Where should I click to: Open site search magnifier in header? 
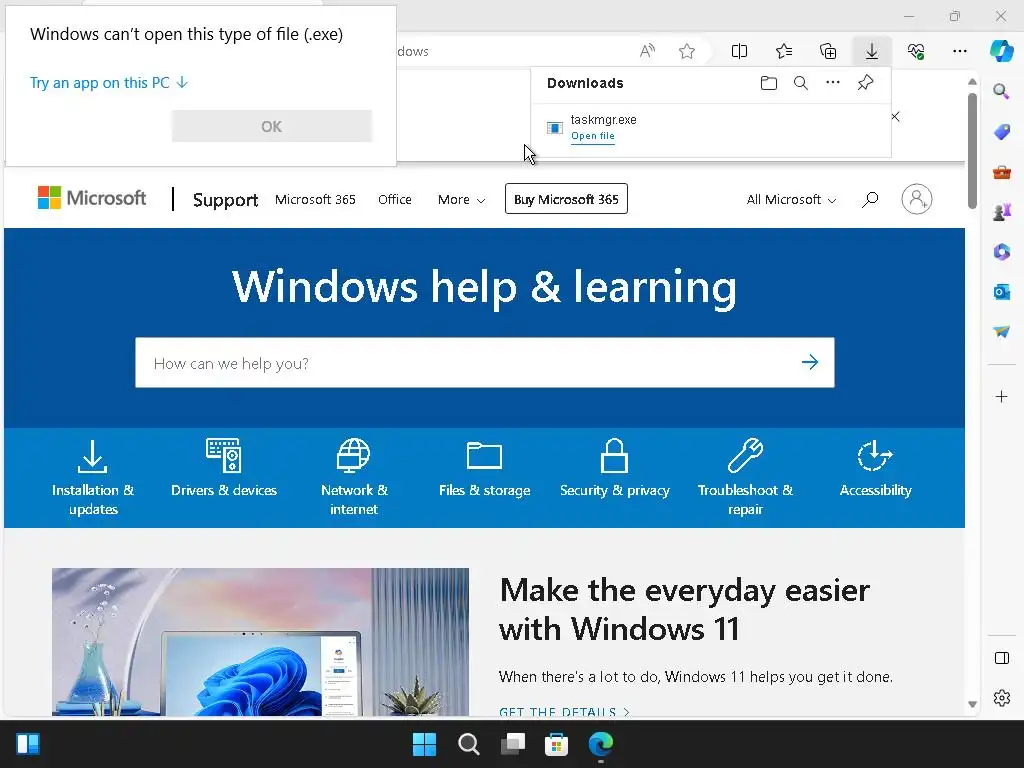870,199
